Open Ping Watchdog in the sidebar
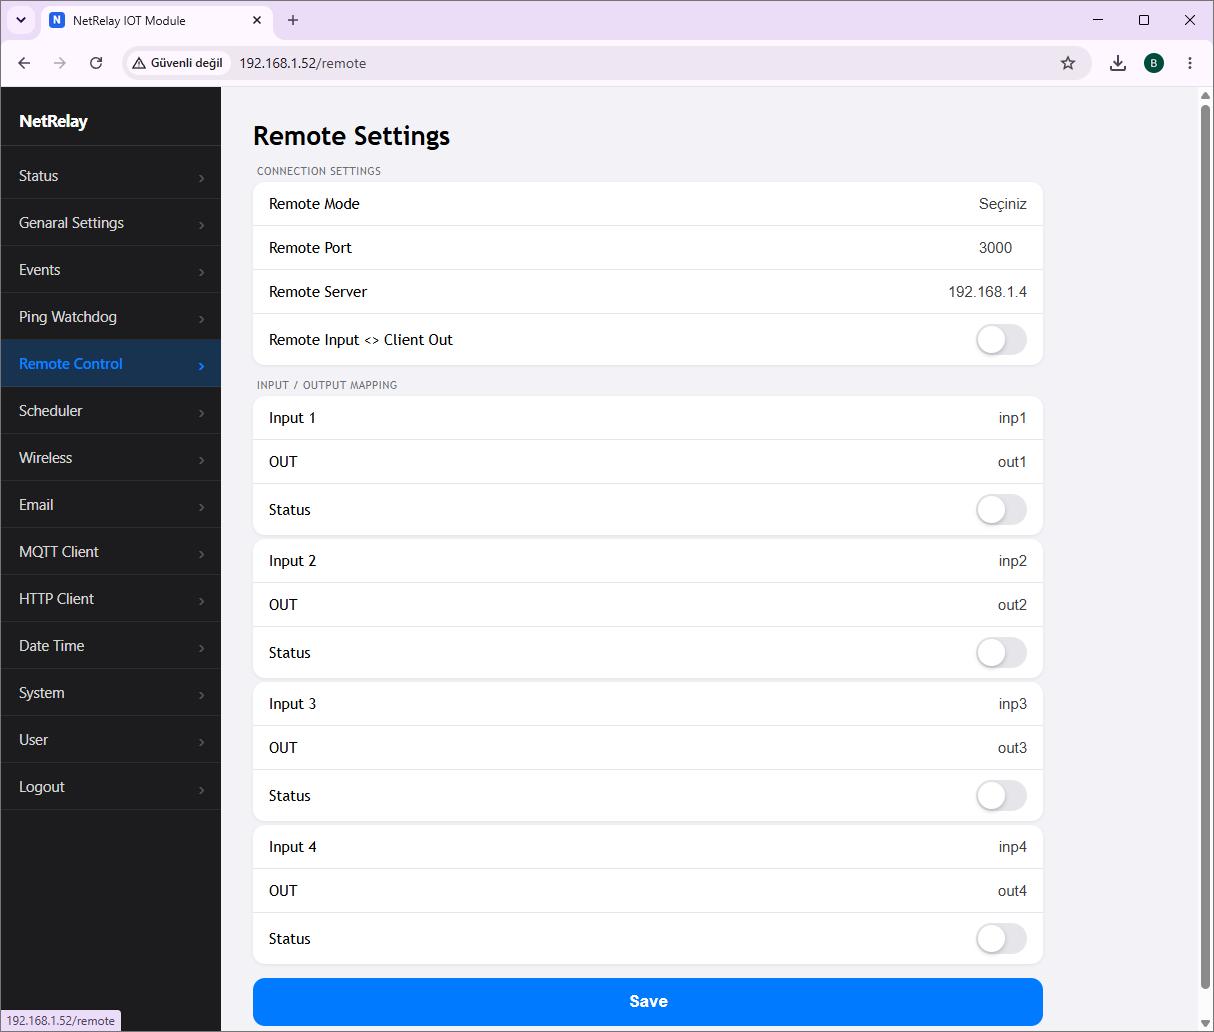Viewport: 1214px width, 1032px height. (111, 317)
